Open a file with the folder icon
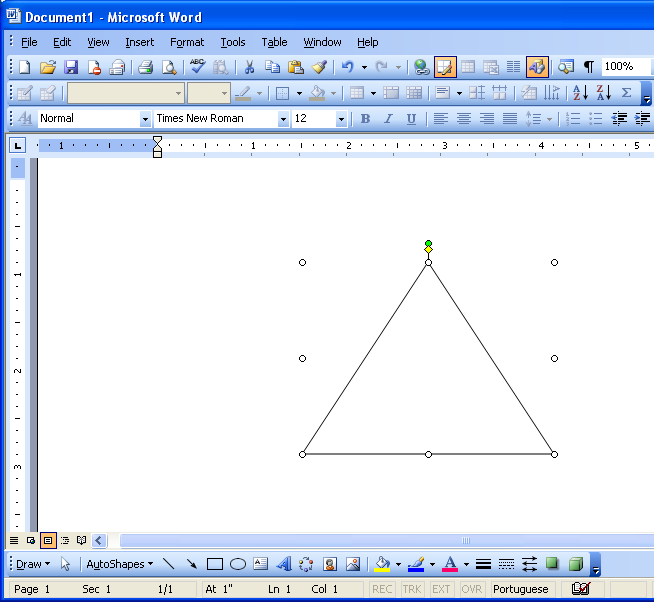The image size is (654, 602). (48, 67)
